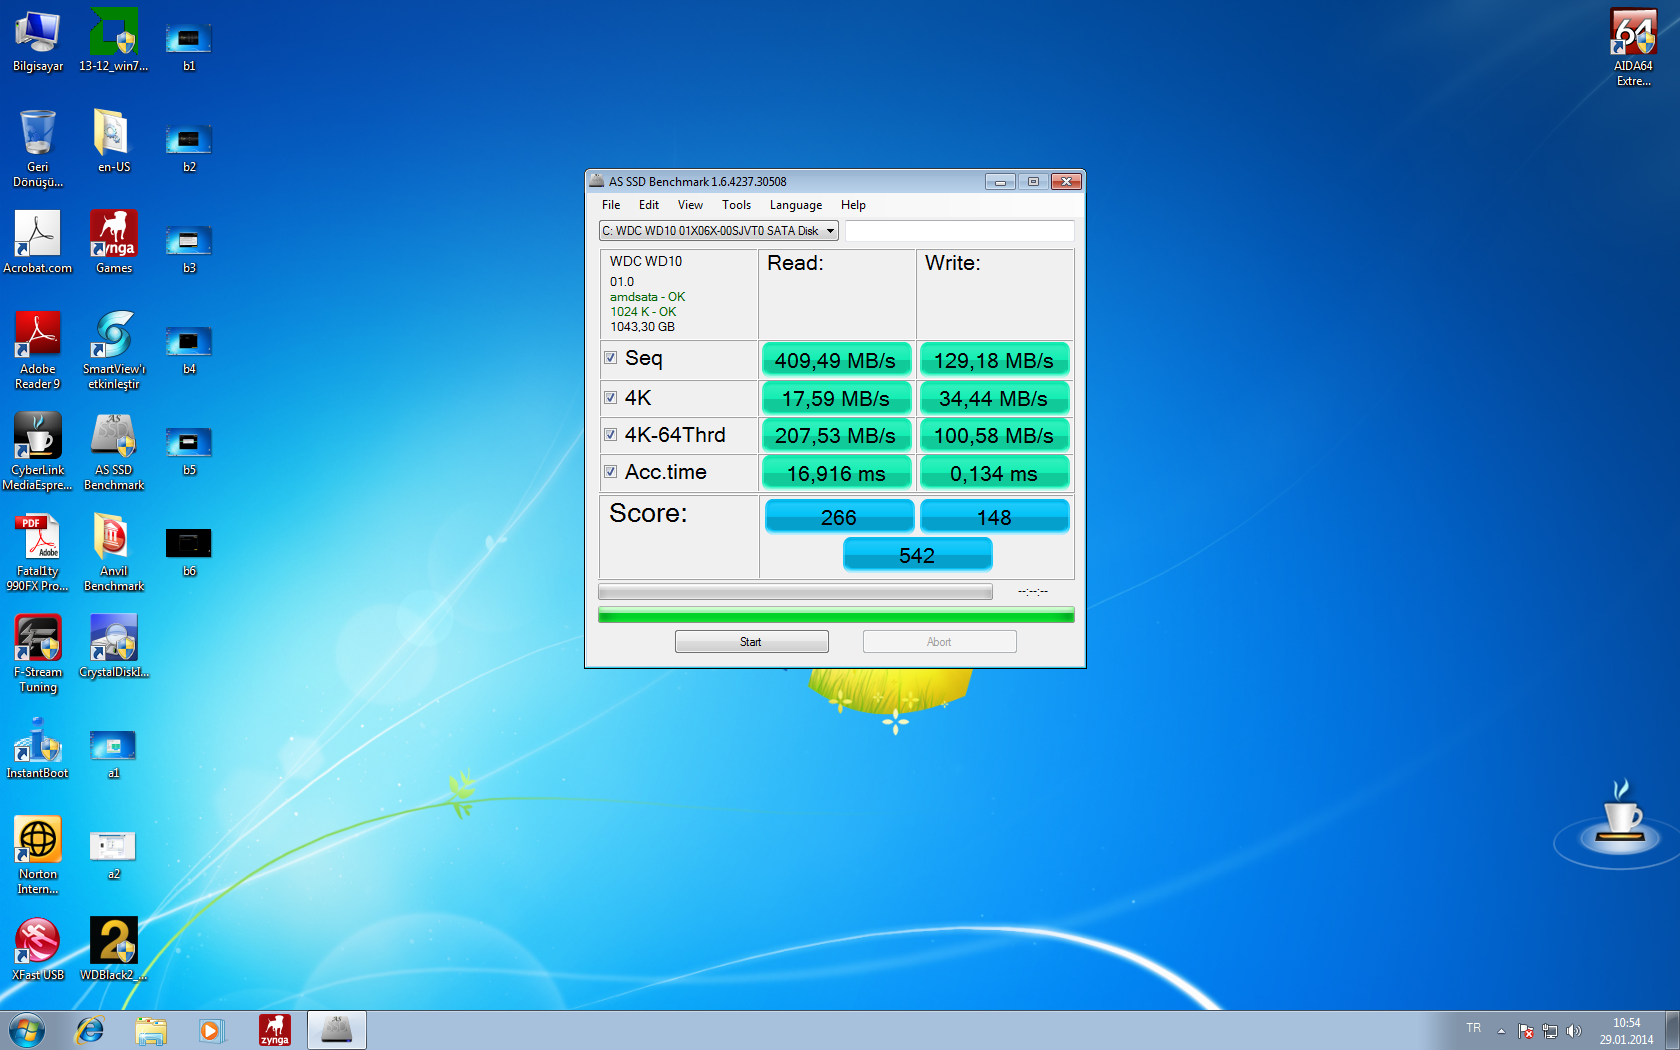Click Internet Explorer in the taskbar
Image resolution: width=1680 pixels, height=1050 pixels.
point(90,1030)
